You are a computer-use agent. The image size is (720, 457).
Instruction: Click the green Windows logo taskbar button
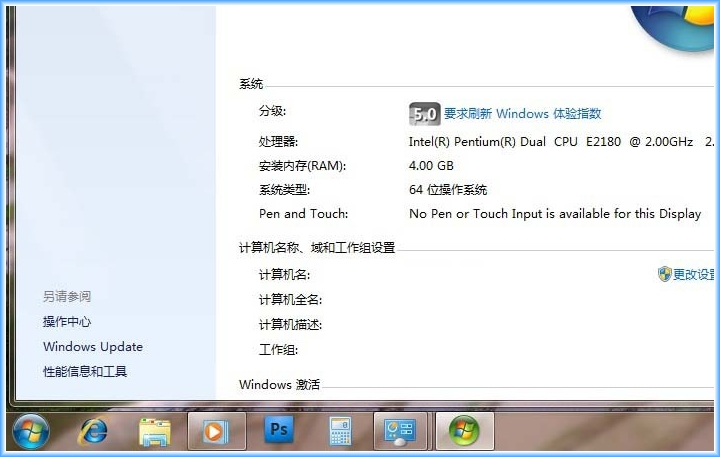tap(464, 431)
